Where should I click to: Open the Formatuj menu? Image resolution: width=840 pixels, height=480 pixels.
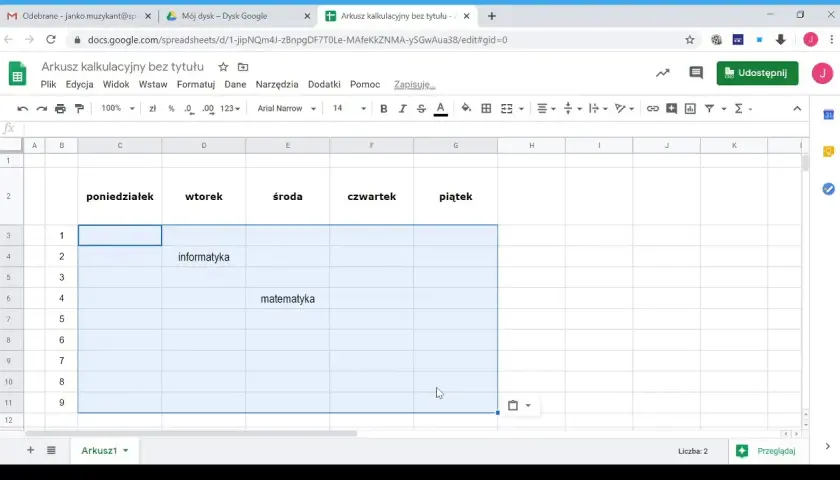(196, 85)
